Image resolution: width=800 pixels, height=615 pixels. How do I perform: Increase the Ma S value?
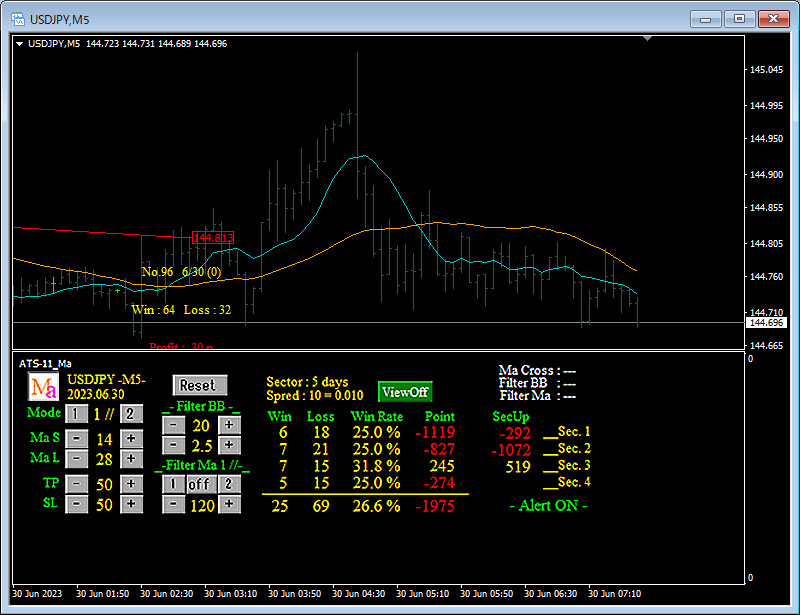click(131, 438)
